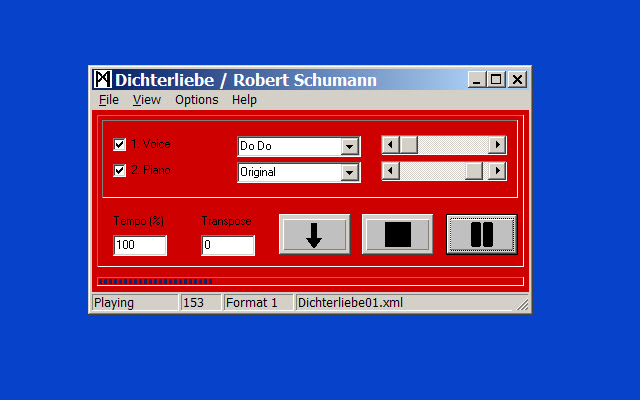640x400 pixels.
Task: Open the Do Do instrument dropdown
Action: point(350,146)
